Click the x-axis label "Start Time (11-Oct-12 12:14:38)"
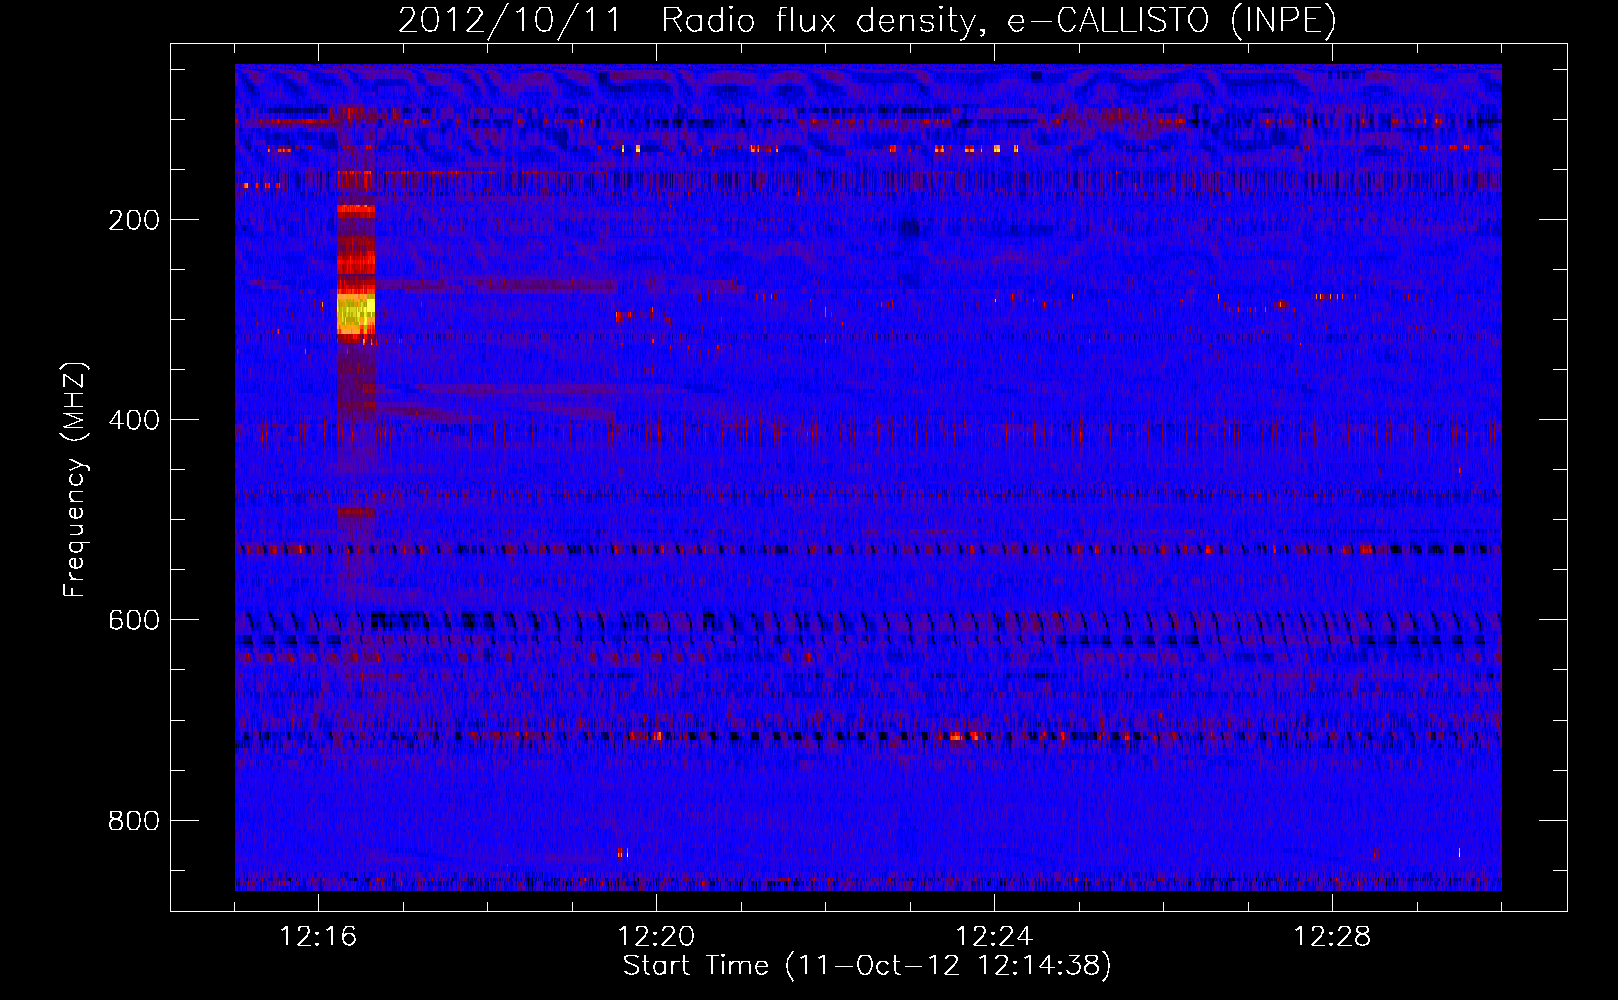This screenshot has height=1000, width=1618. click(867, 966)
